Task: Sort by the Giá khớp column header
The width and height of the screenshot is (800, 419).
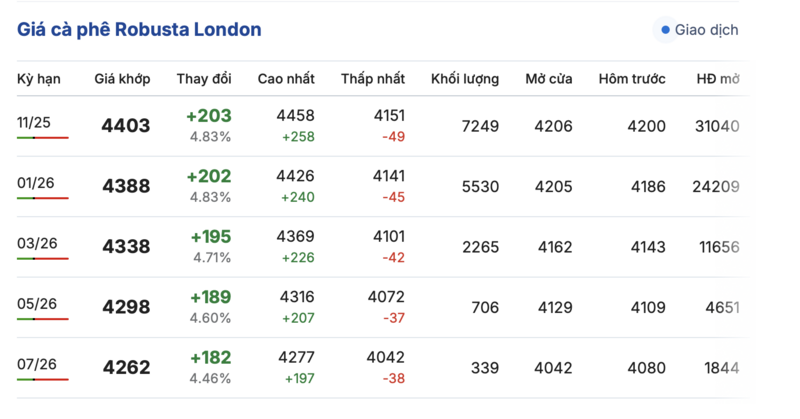Action: pyautogui.click(x=126, y=79)
